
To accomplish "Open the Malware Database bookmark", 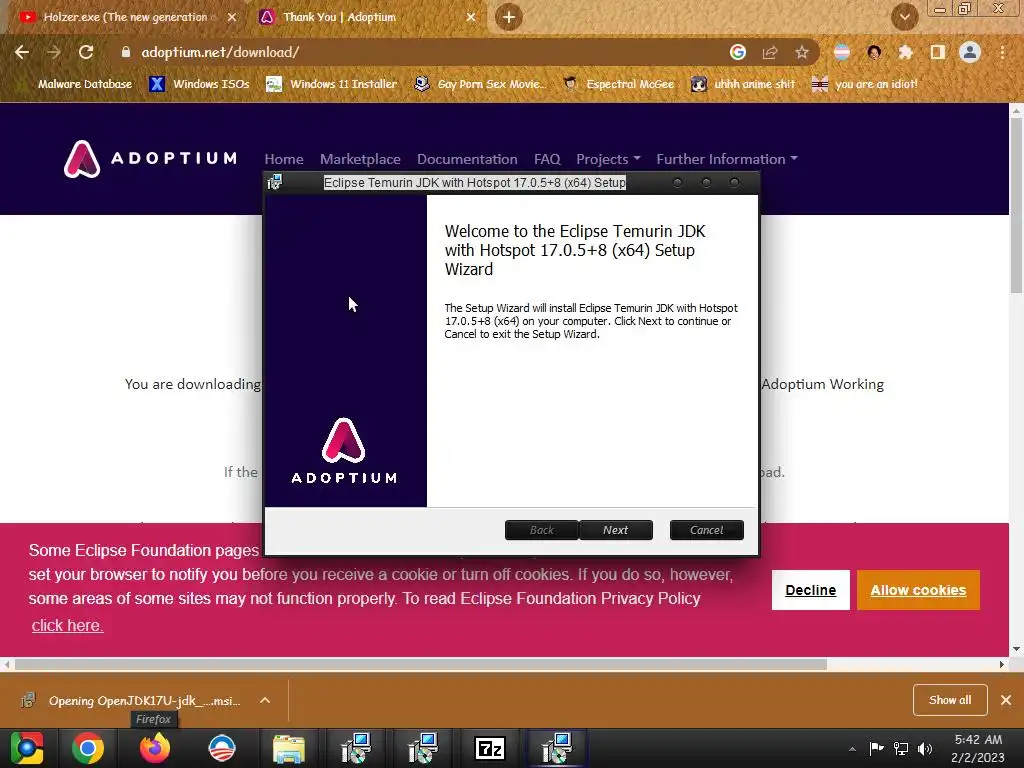I will 76,84.
